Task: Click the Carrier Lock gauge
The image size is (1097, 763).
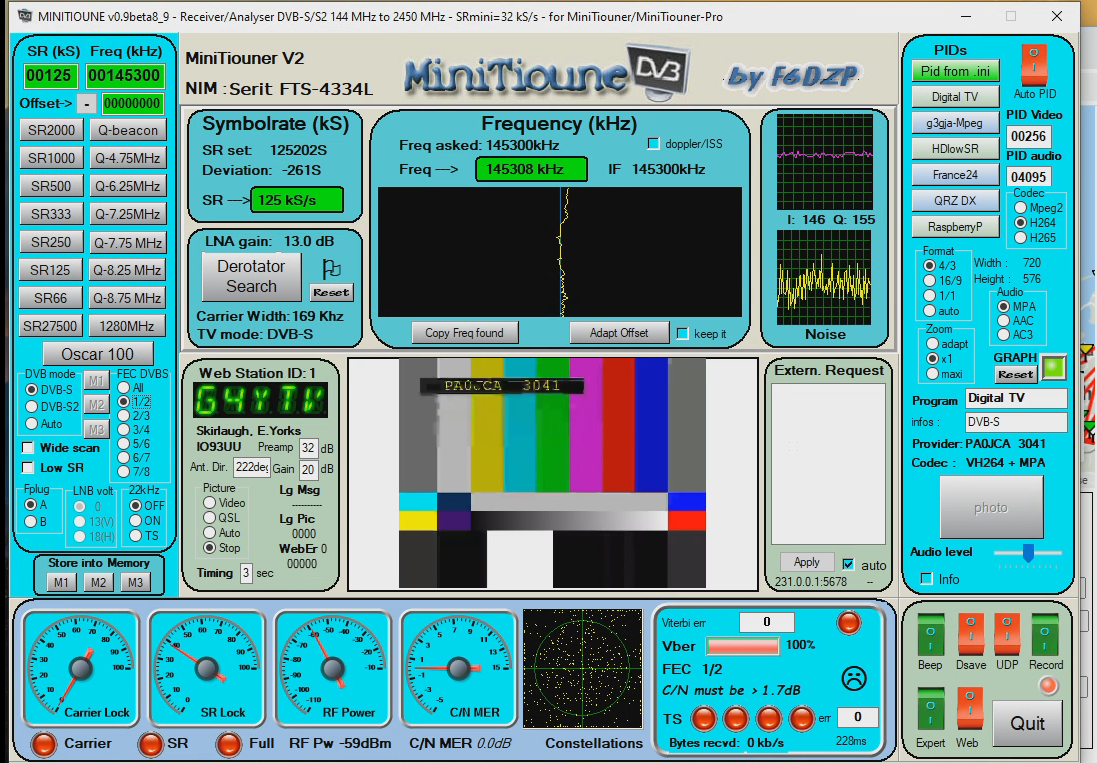Action: click(x=80, y=668)
